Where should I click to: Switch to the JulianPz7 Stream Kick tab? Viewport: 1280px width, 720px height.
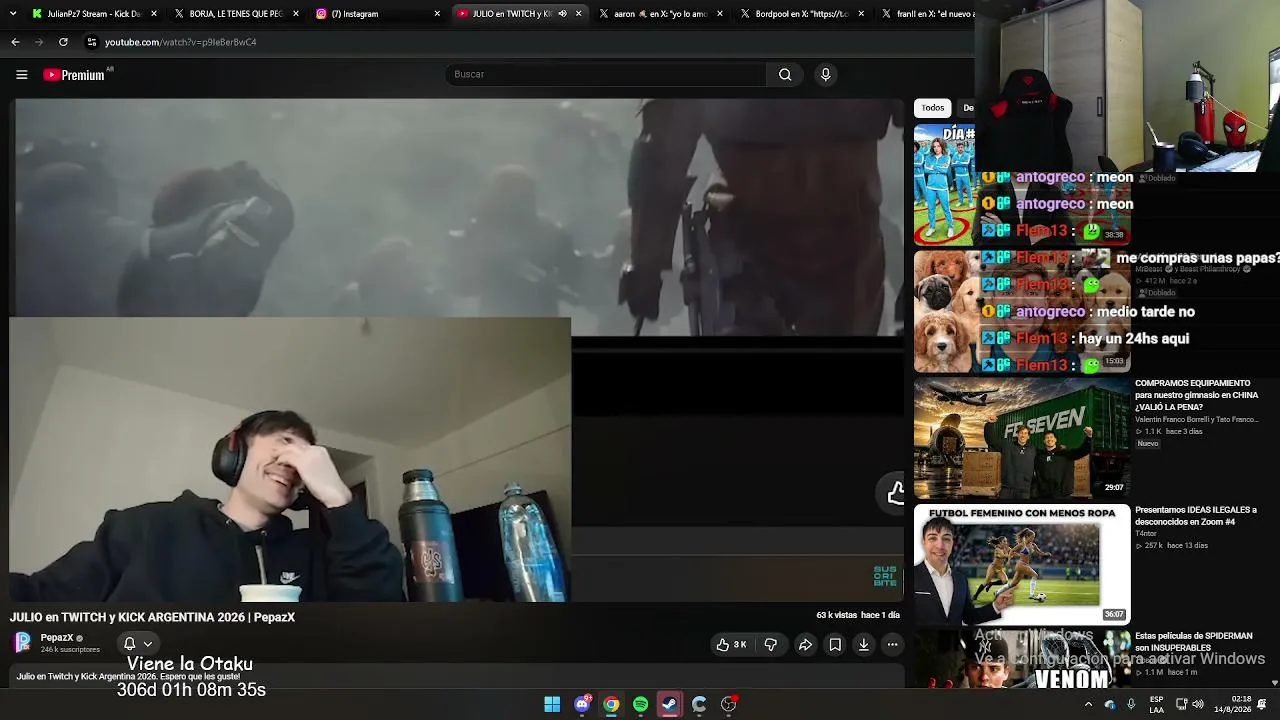[94, 14]
